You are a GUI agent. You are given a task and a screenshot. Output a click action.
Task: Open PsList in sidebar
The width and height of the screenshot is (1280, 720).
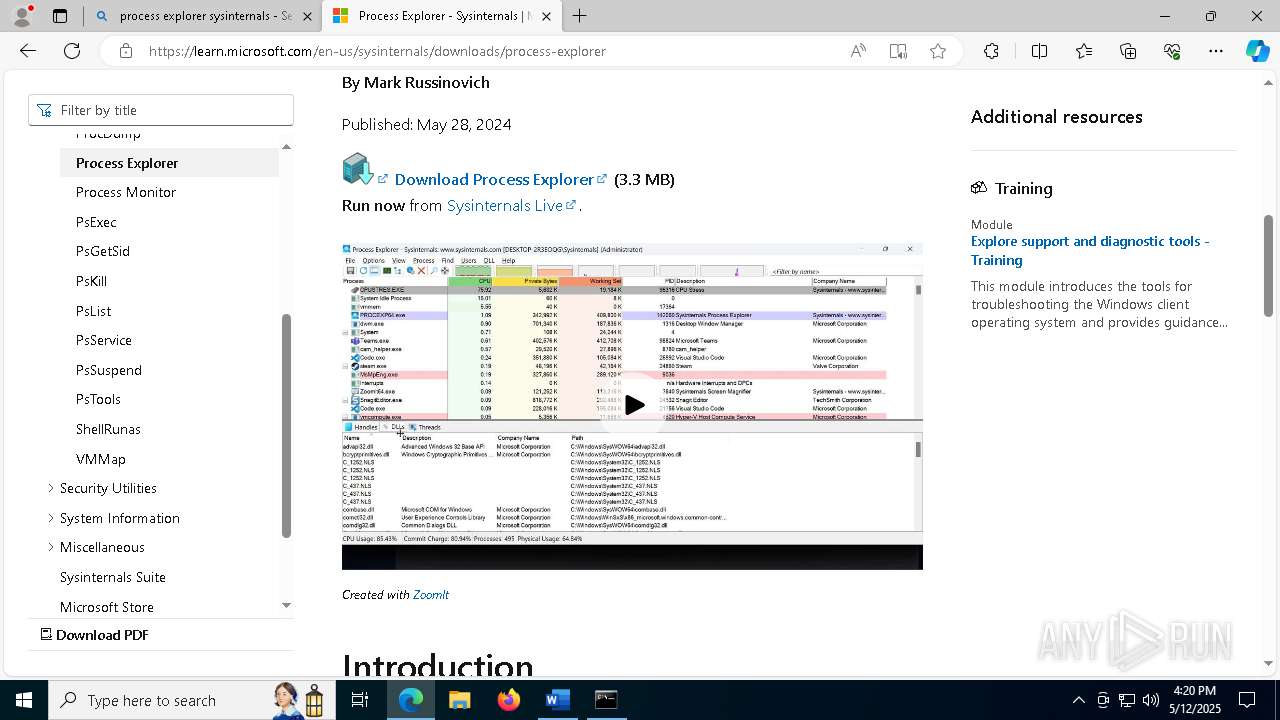pos(94,311)
